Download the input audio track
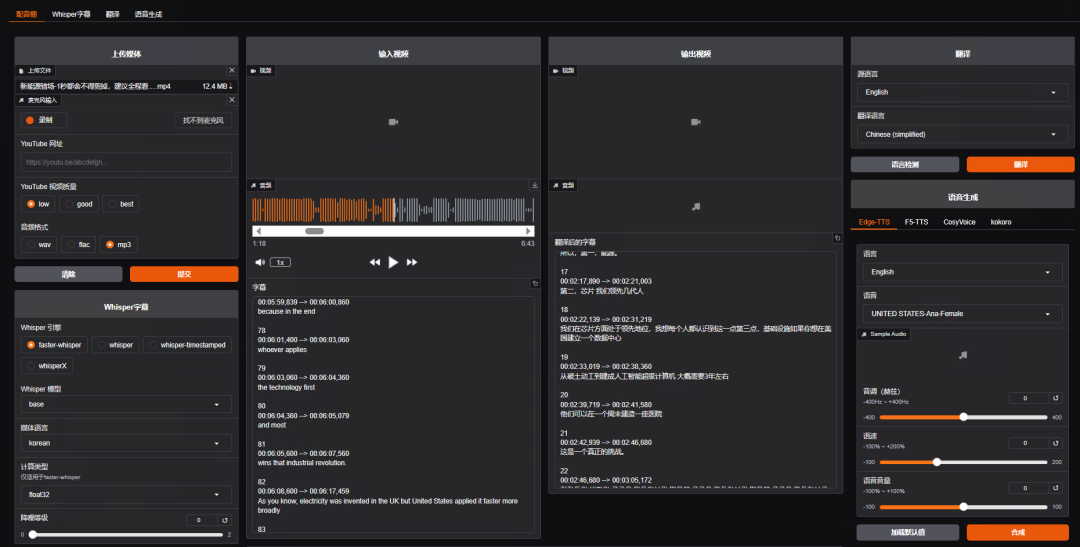 [x=534, y=185]
